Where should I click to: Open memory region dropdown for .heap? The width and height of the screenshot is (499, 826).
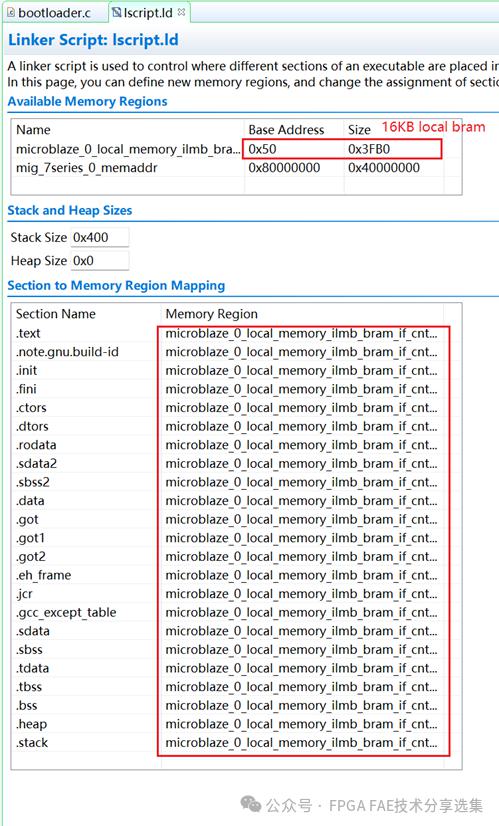tap(301, 724)
